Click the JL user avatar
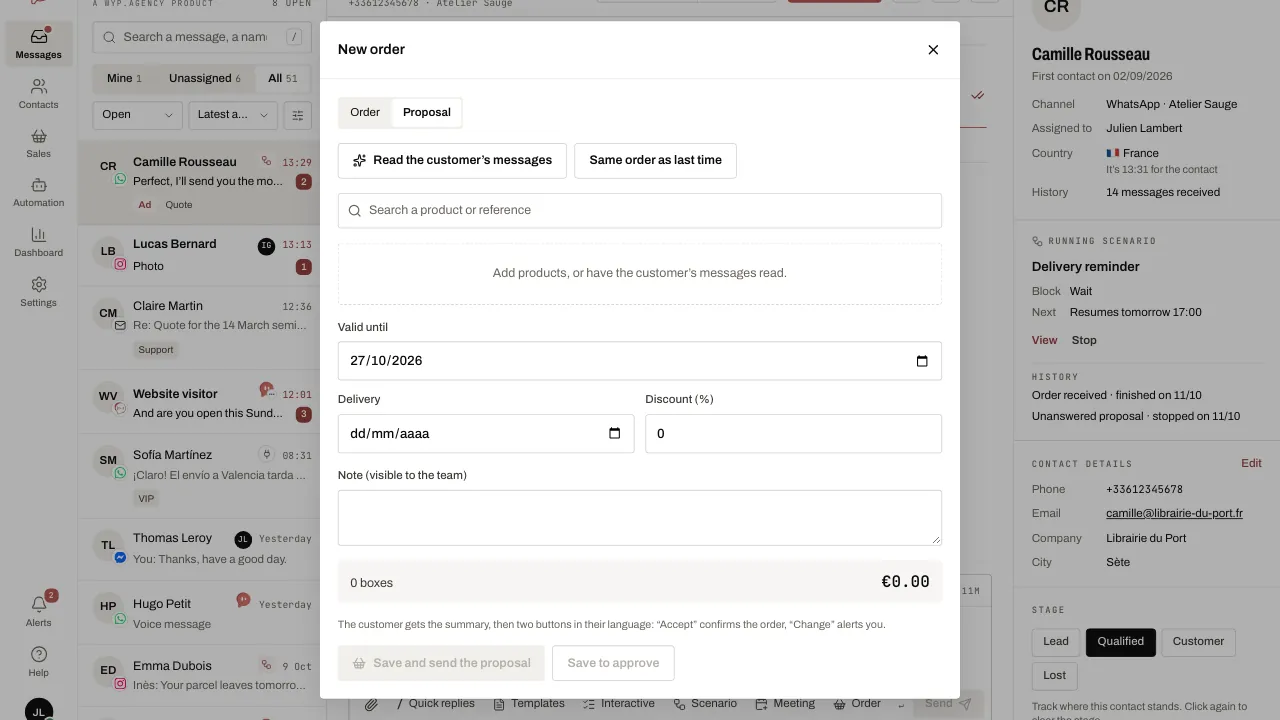Screen dimensions: 1280x720 [x=39, y=710]
